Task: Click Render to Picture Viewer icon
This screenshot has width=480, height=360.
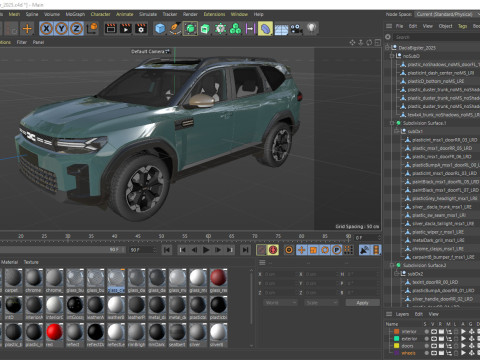Action: [x=126, y=29]
